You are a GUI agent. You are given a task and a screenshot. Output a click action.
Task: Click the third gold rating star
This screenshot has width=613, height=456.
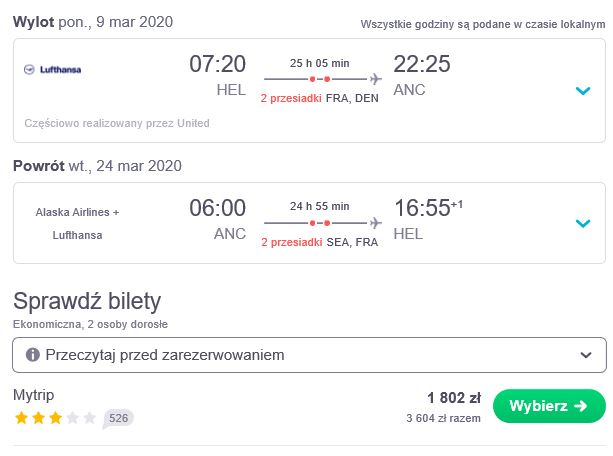coord(56,418)
